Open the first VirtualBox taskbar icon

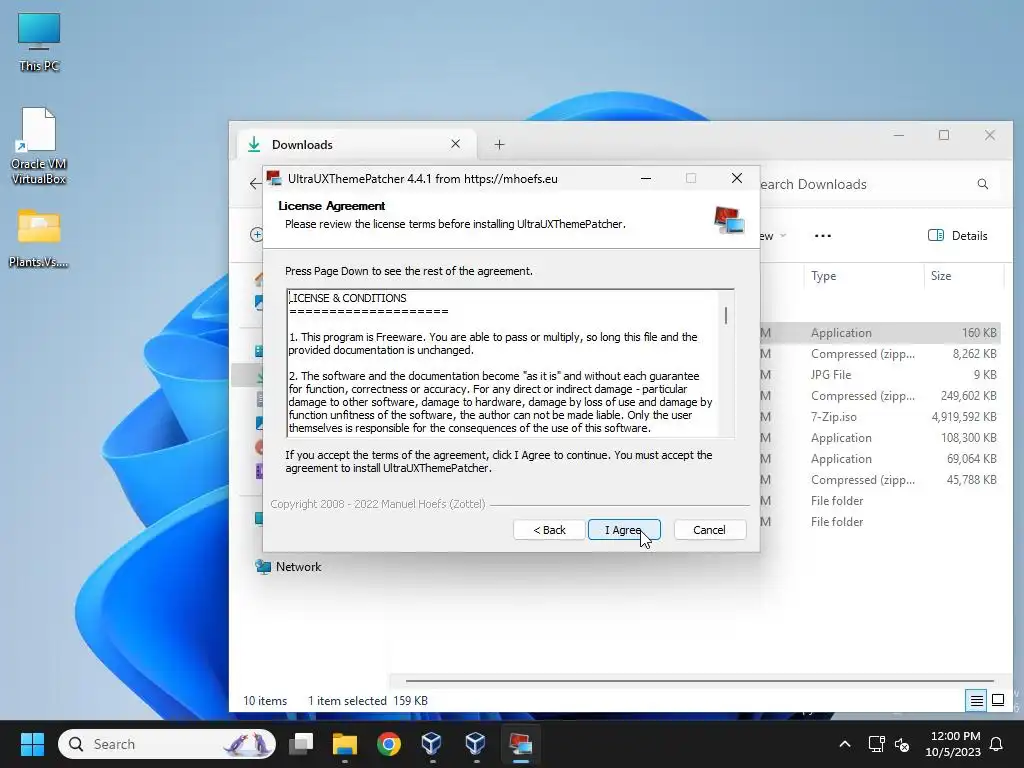pos(432,744)
